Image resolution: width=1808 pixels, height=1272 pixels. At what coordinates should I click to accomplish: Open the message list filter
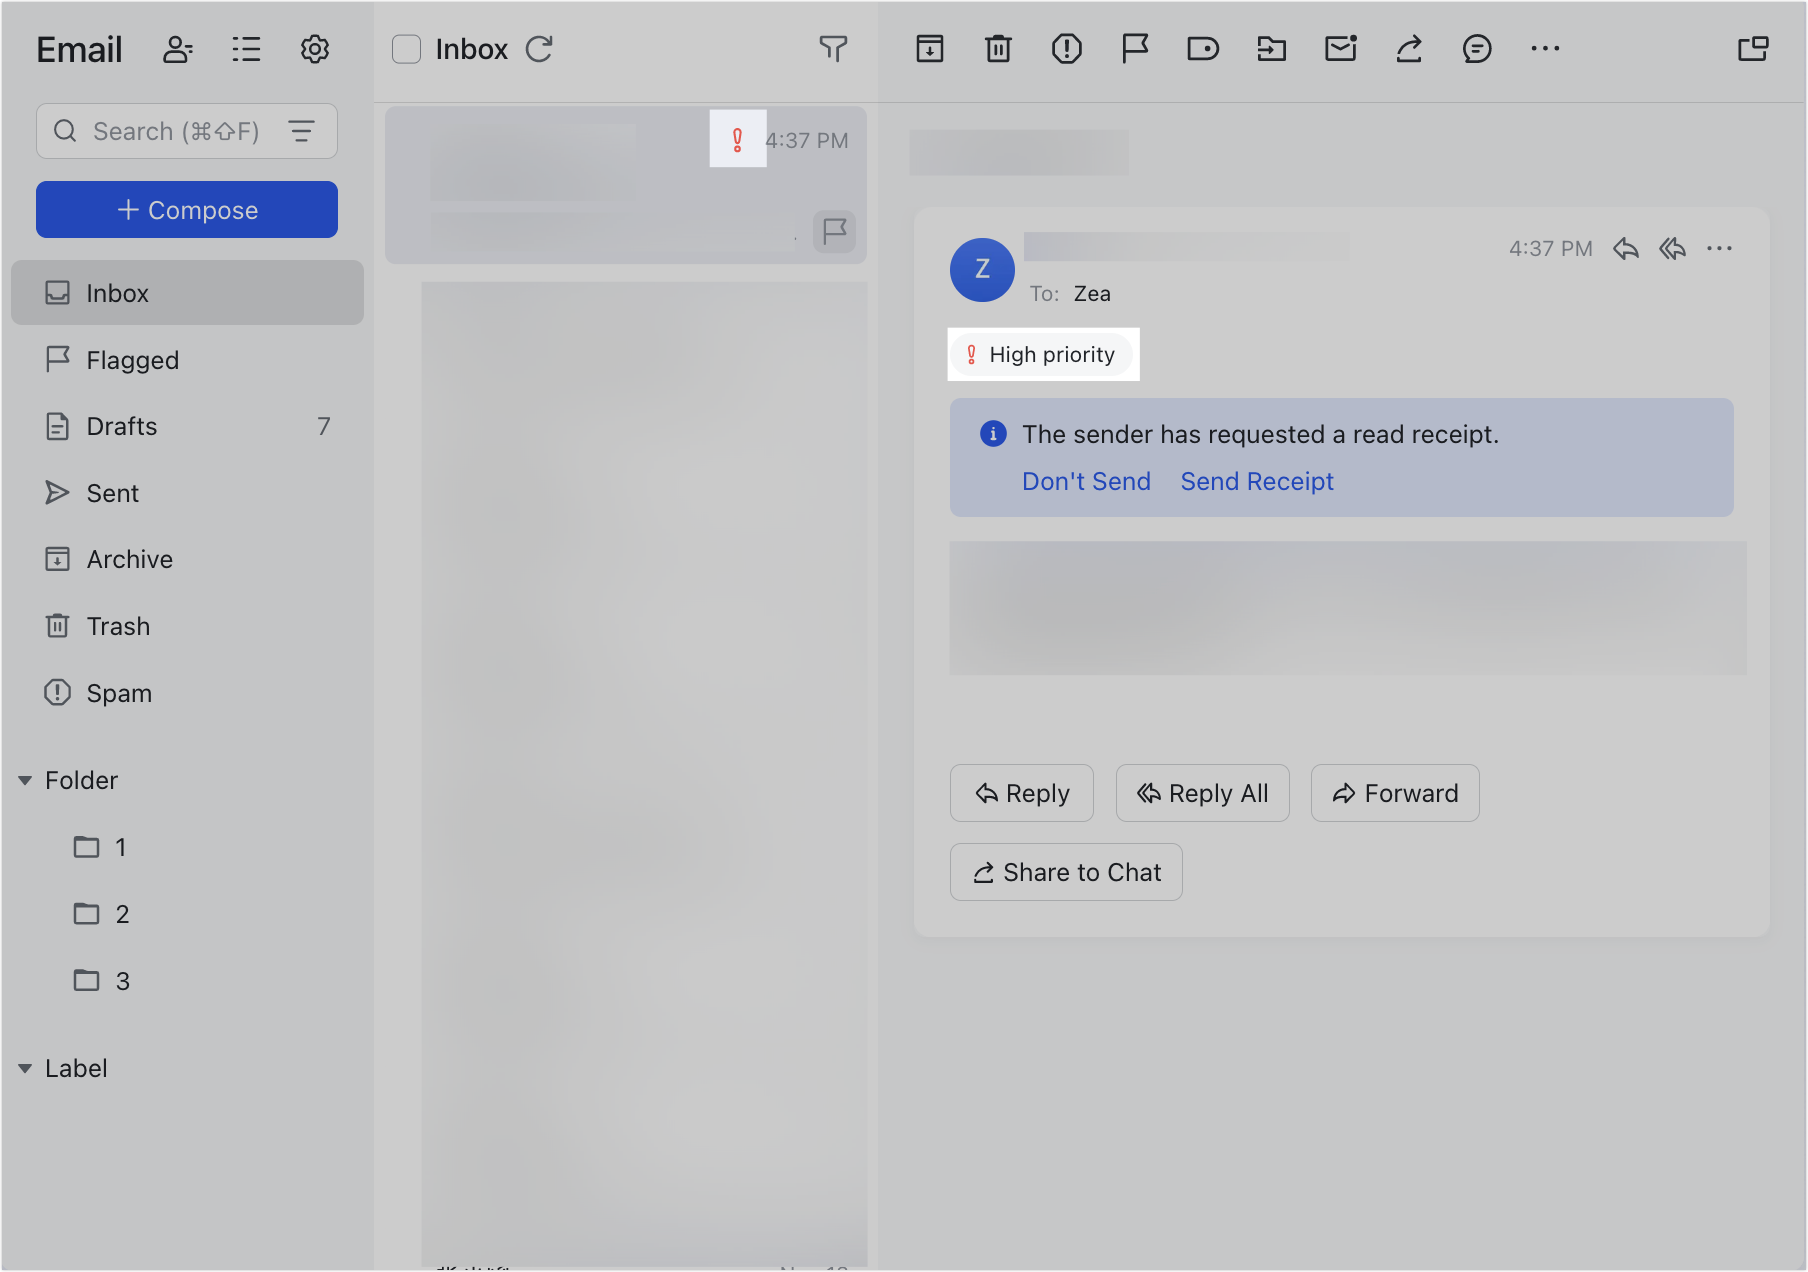click(x=833, y=48)
